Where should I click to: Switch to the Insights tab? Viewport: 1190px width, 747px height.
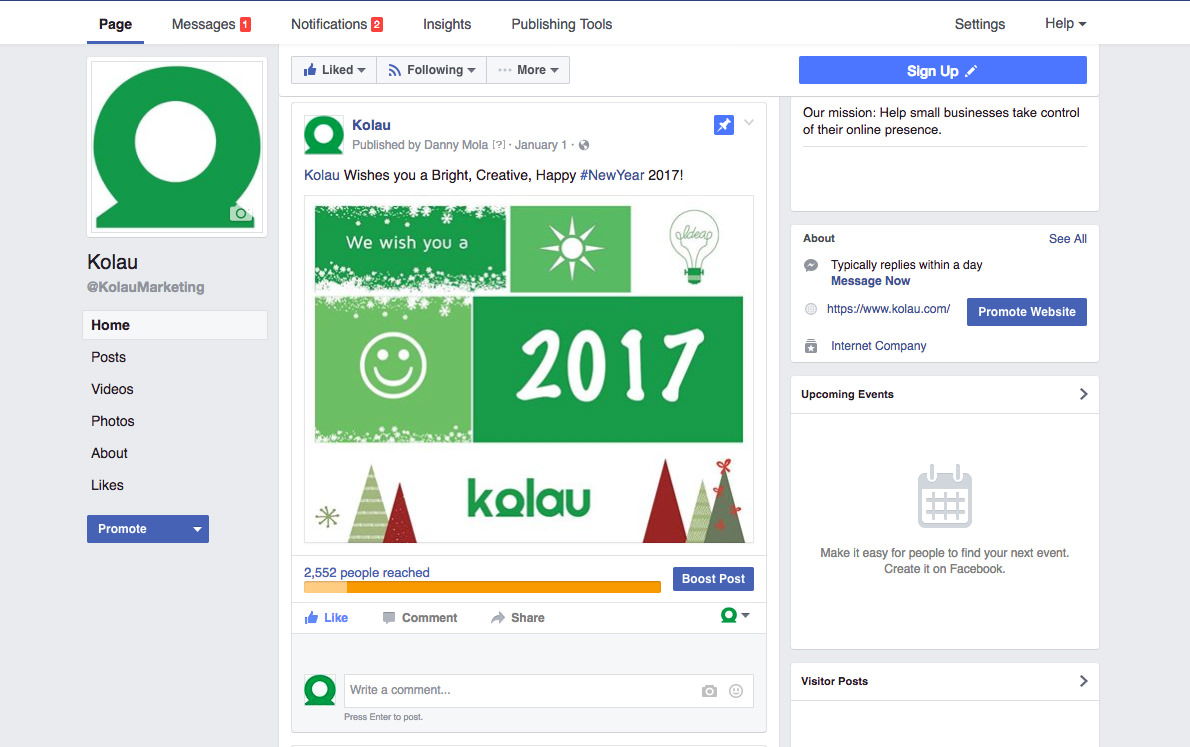point(447,24)
